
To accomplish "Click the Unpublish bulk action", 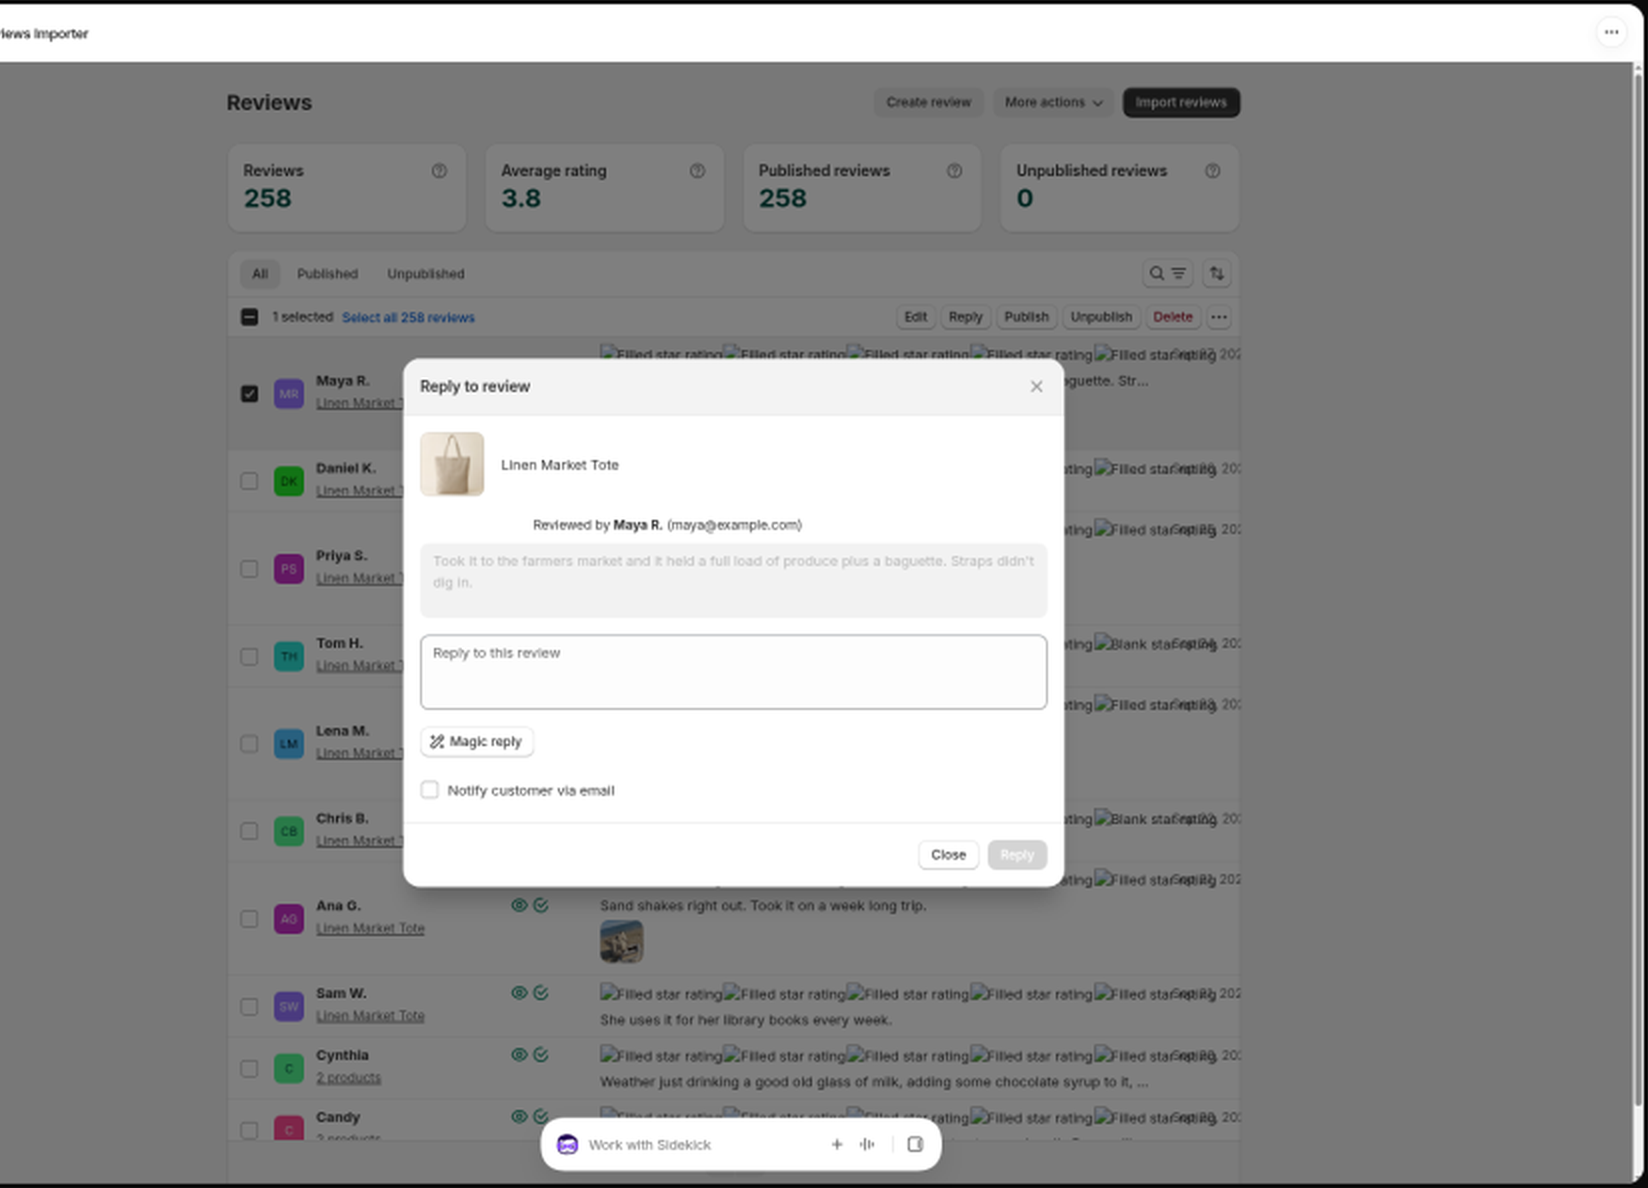I will 1101,317.
